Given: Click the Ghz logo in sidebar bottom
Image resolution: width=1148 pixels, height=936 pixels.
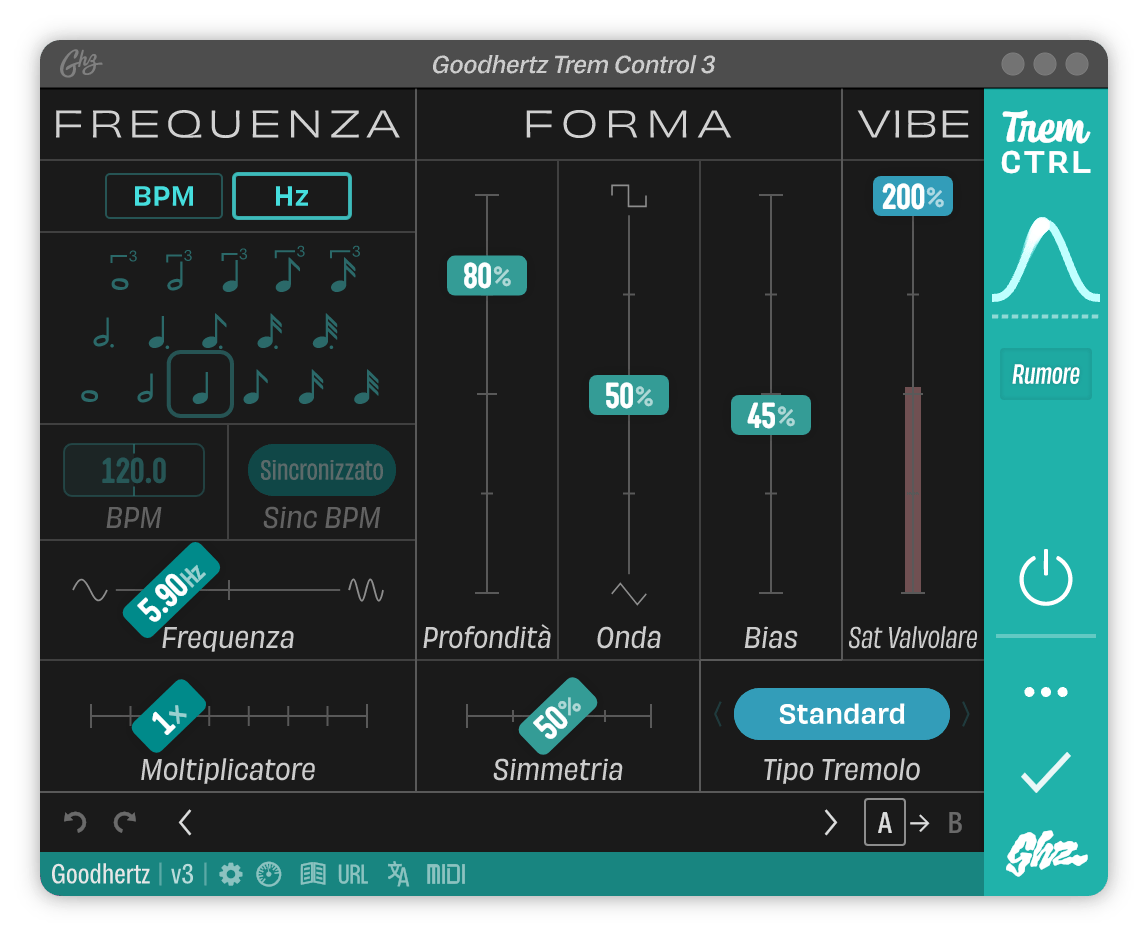Looking at the screenshot, I should tap(1046, 853).
